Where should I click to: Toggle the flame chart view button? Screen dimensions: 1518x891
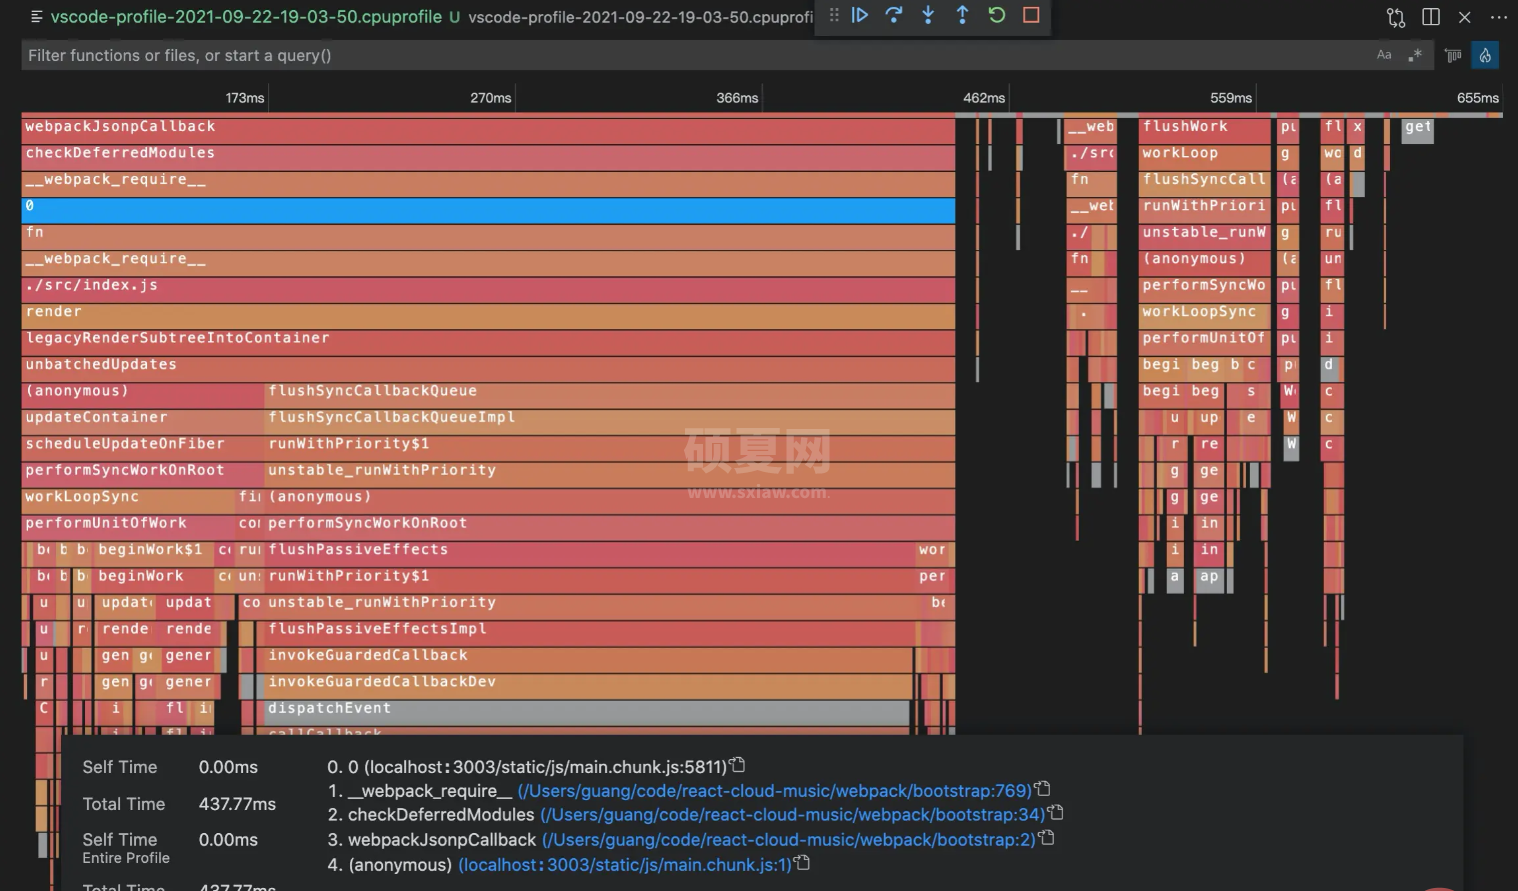pyautogui.click(x=1485, y=55)
